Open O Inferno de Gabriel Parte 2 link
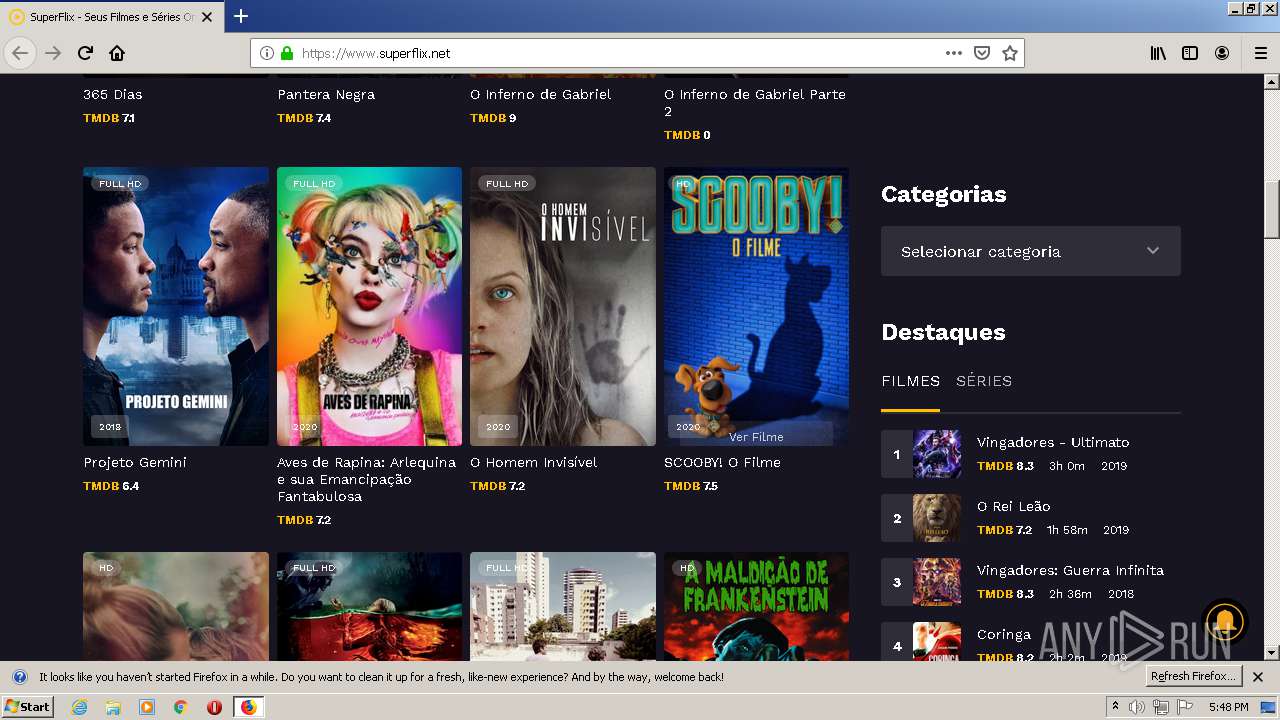Screen dimensions: 1280x720 (755, 102)
